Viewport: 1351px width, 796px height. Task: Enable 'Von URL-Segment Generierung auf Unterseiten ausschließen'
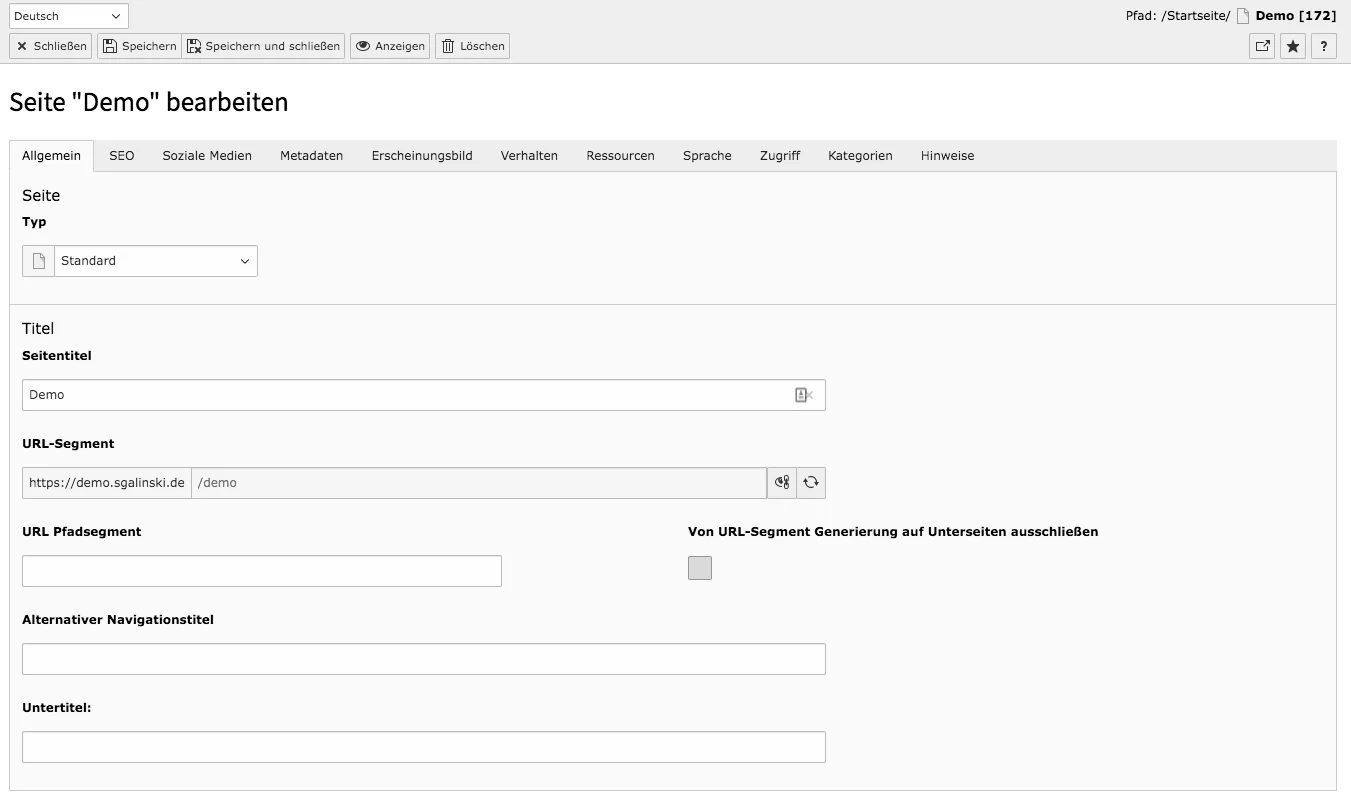700,567
